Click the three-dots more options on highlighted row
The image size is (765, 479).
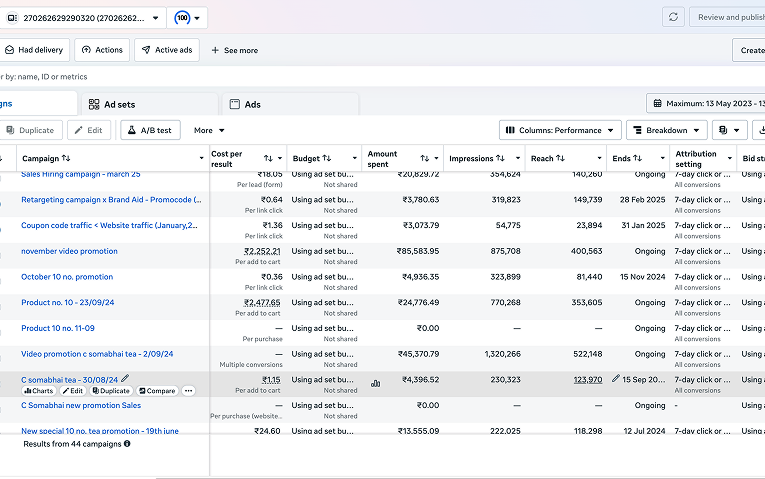tap(188, 391)
